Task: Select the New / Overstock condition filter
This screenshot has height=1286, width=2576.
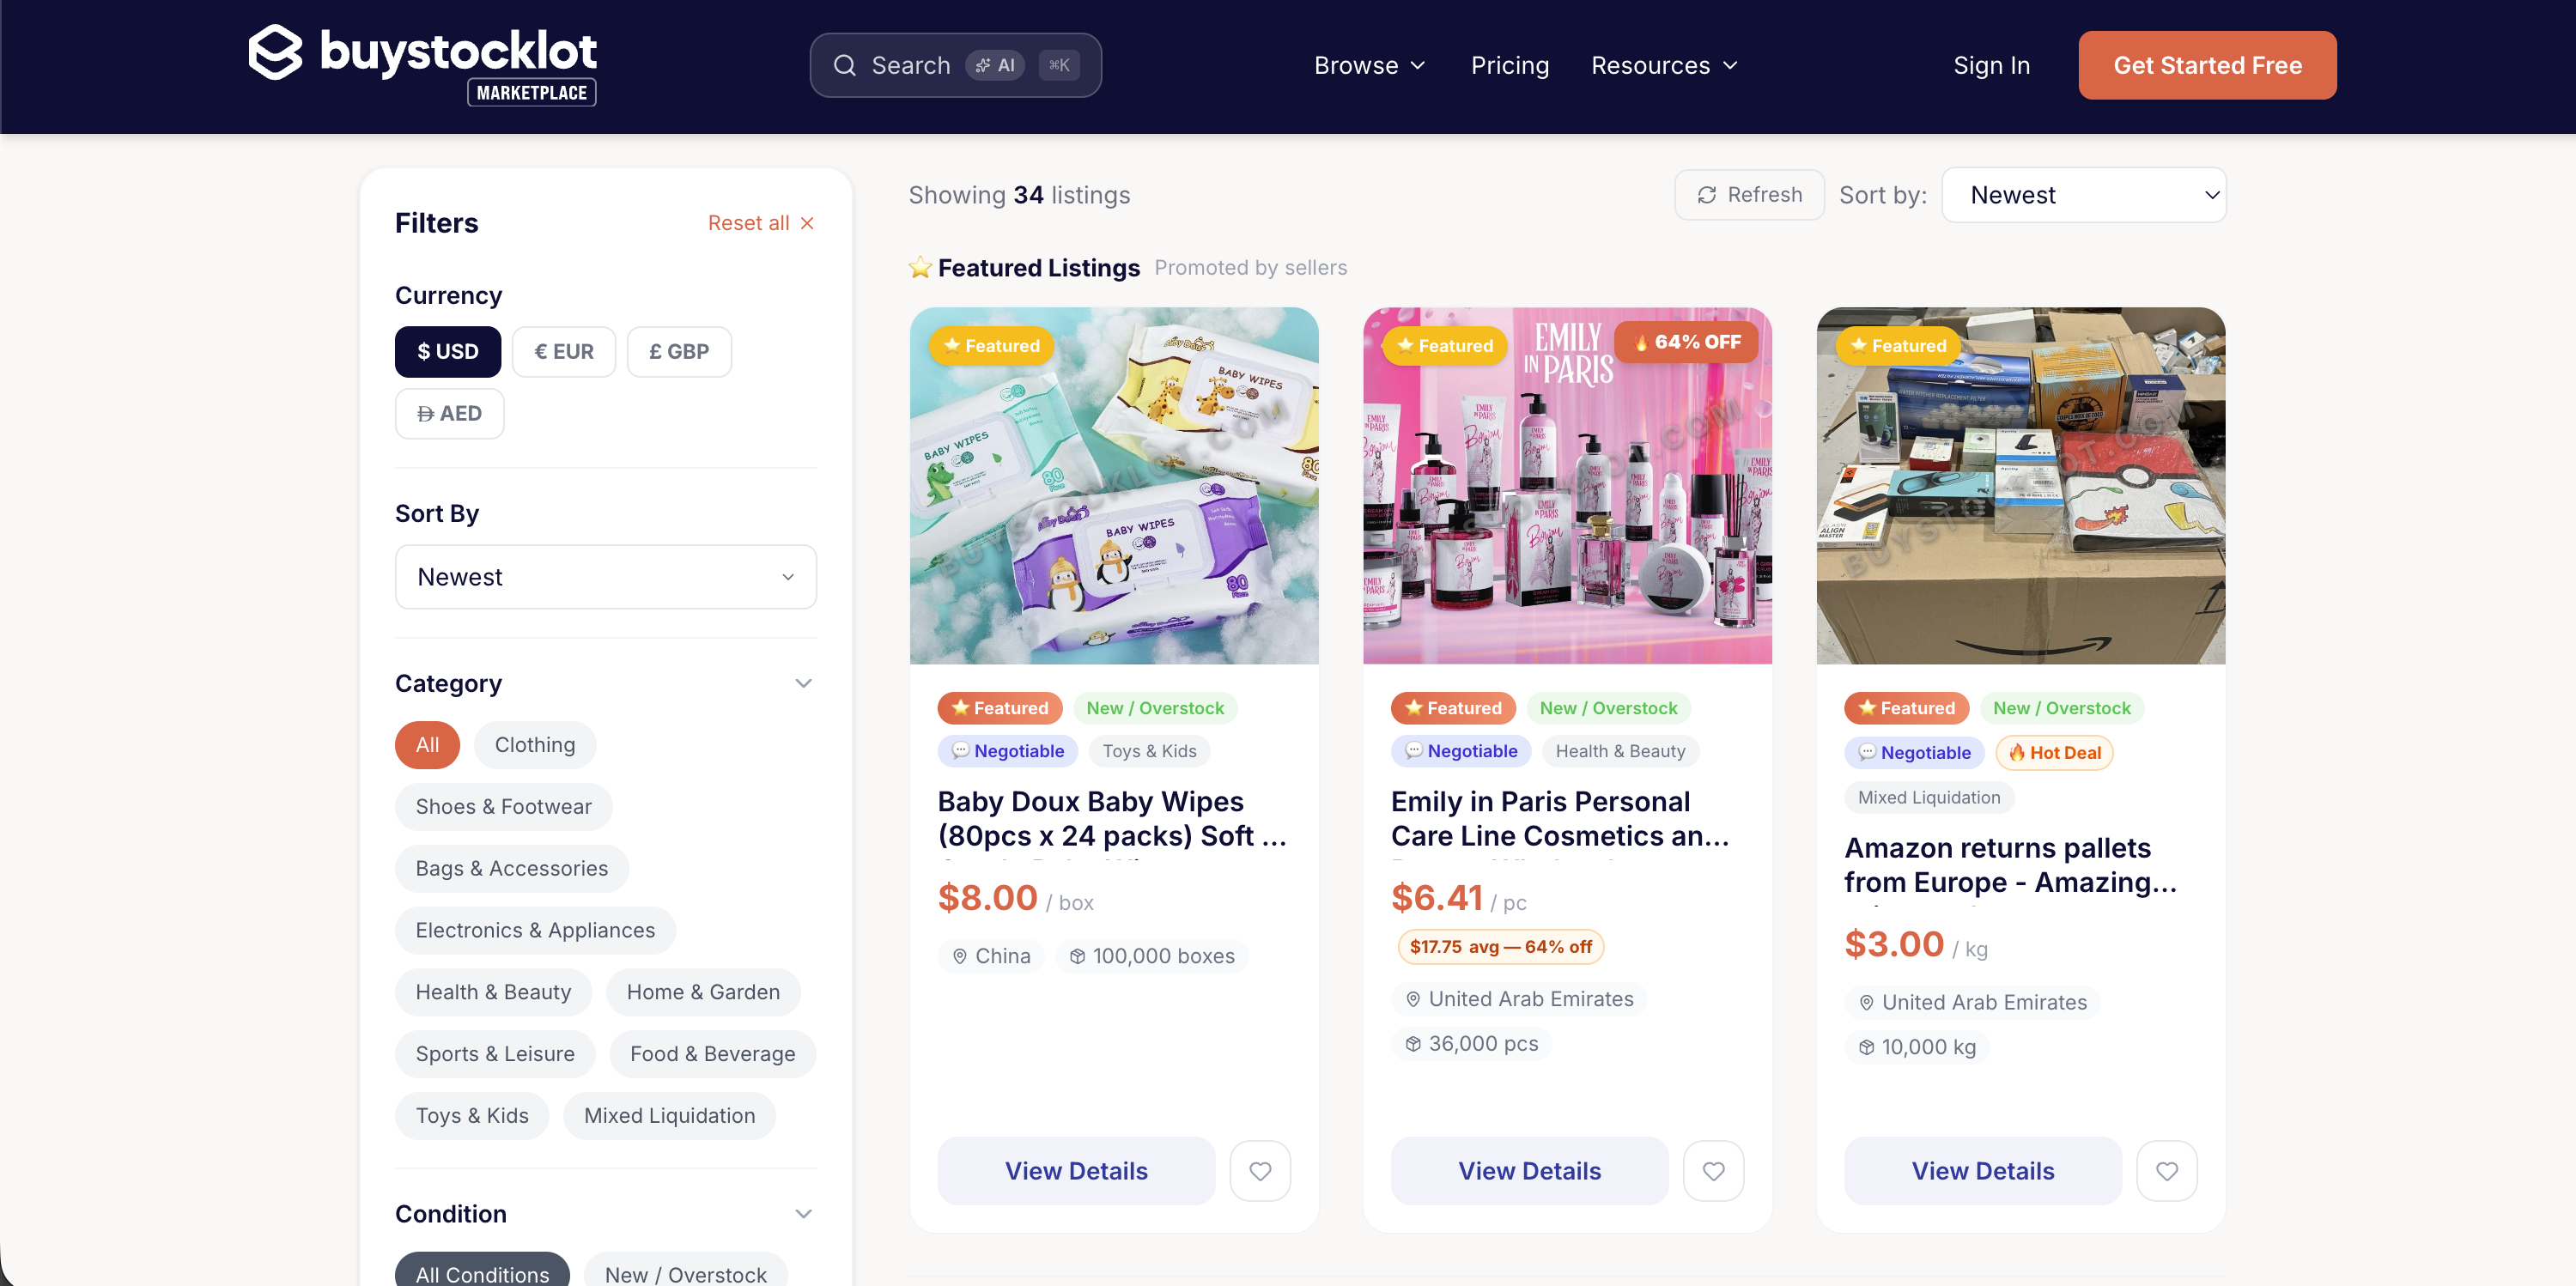Action: (684, 1272)
